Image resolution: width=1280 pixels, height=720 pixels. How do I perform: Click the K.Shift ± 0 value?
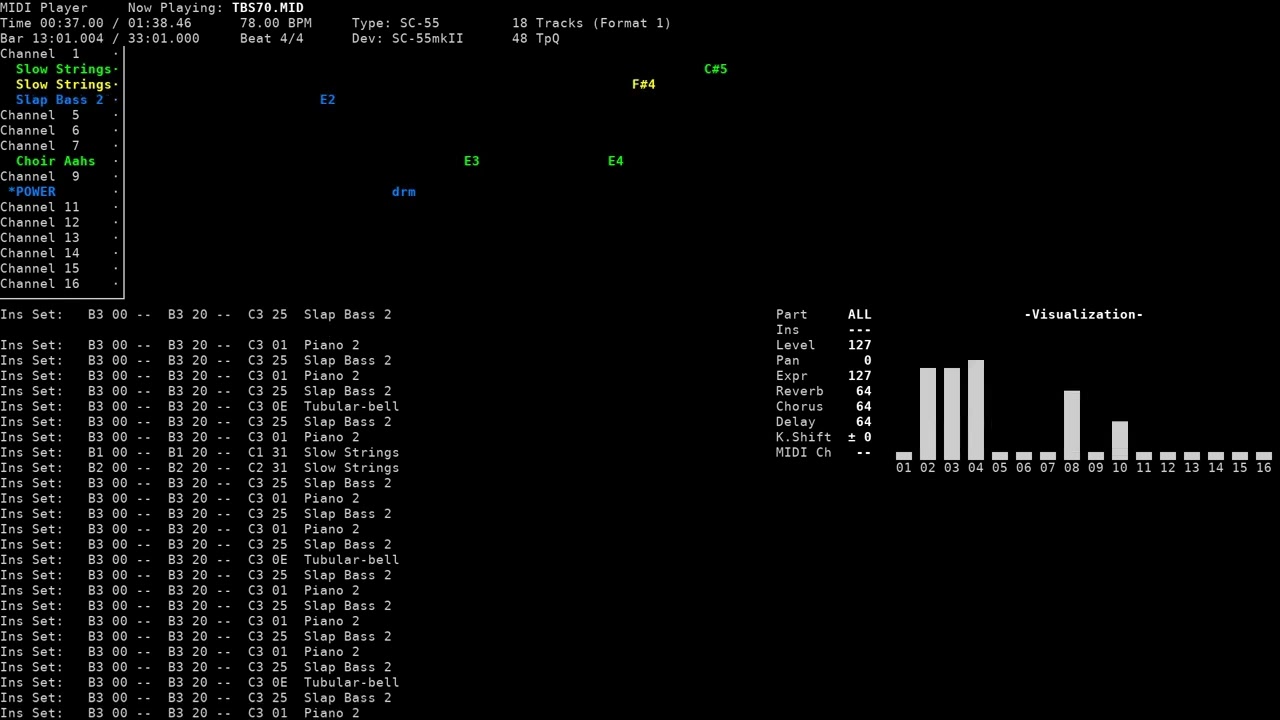pyautogui.click(x=860, y=437)
